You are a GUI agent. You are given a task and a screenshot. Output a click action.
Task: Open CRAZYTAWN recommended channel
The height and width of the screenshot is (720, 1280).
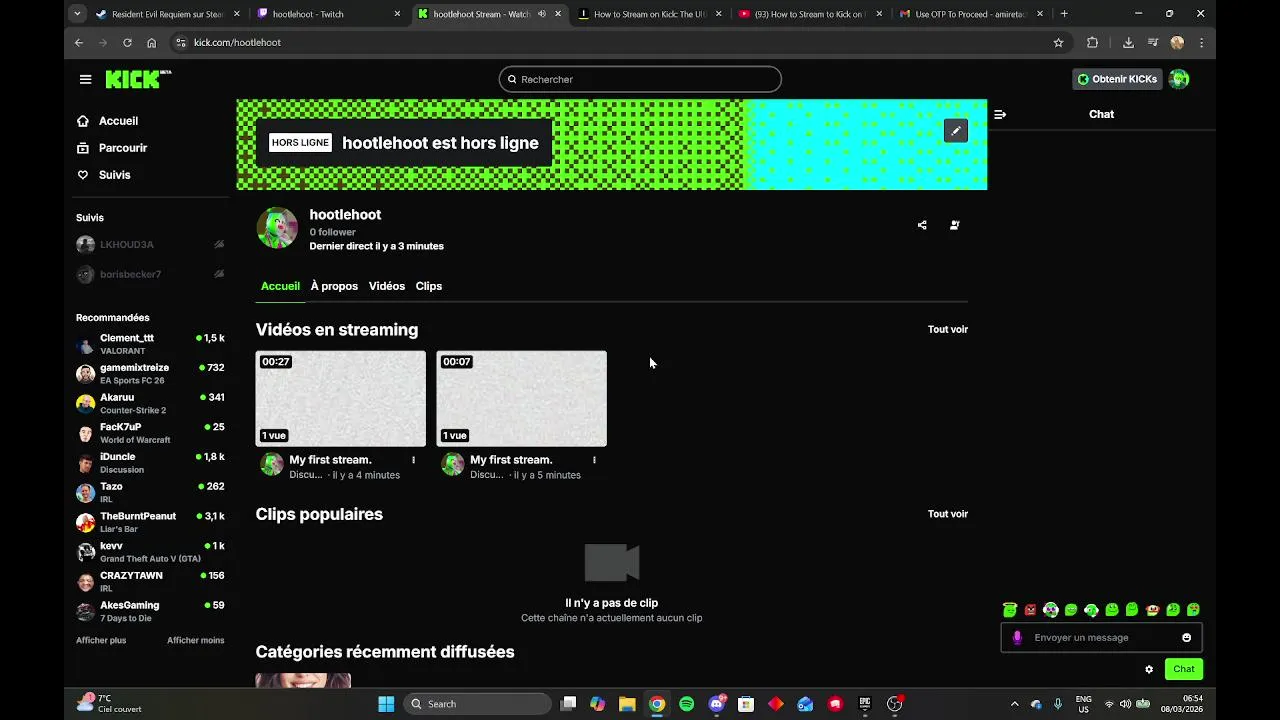[x=150, y=582]
